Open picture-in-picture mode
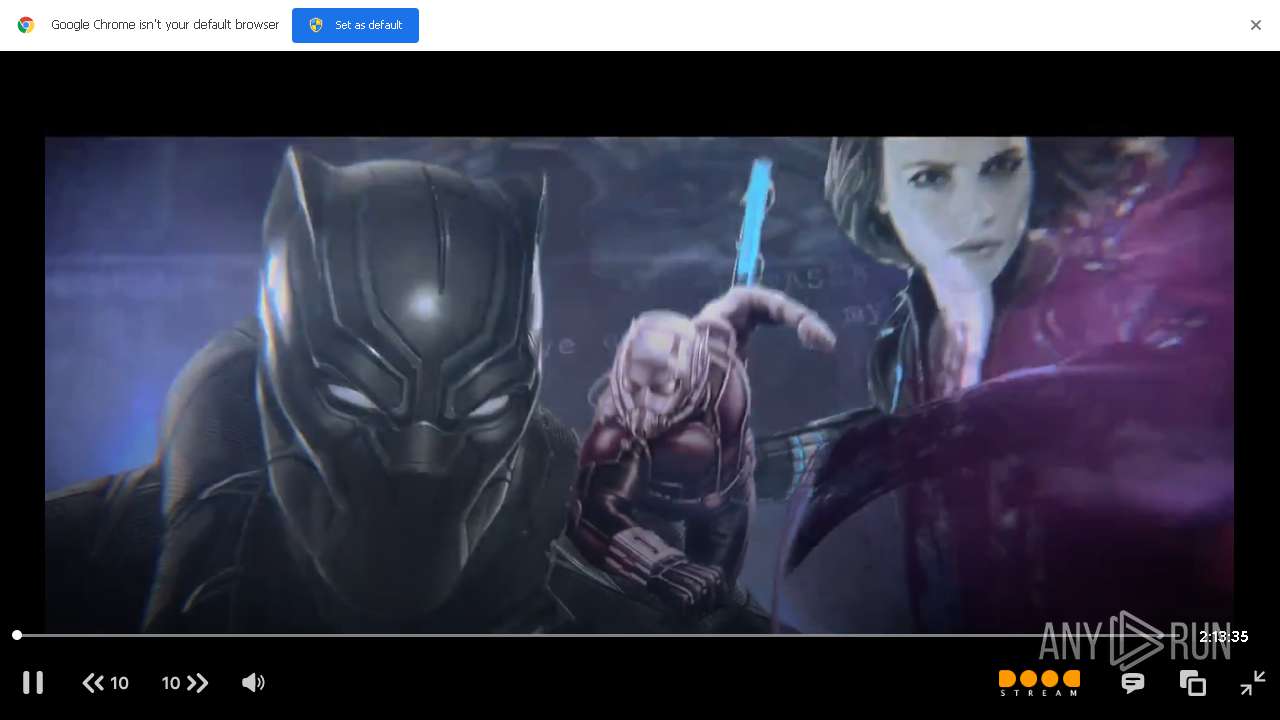1280x720 pixels. (x=1193, y=683)
